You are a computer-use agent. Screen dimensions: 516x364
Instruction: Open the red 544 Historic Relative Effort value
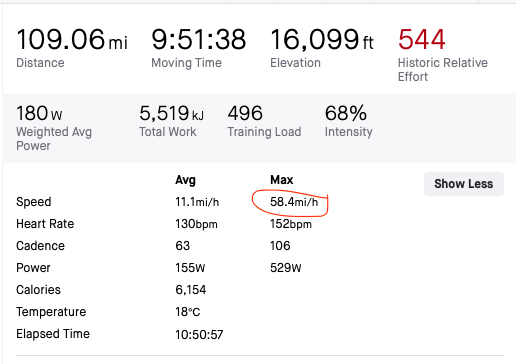pos(422,39)
